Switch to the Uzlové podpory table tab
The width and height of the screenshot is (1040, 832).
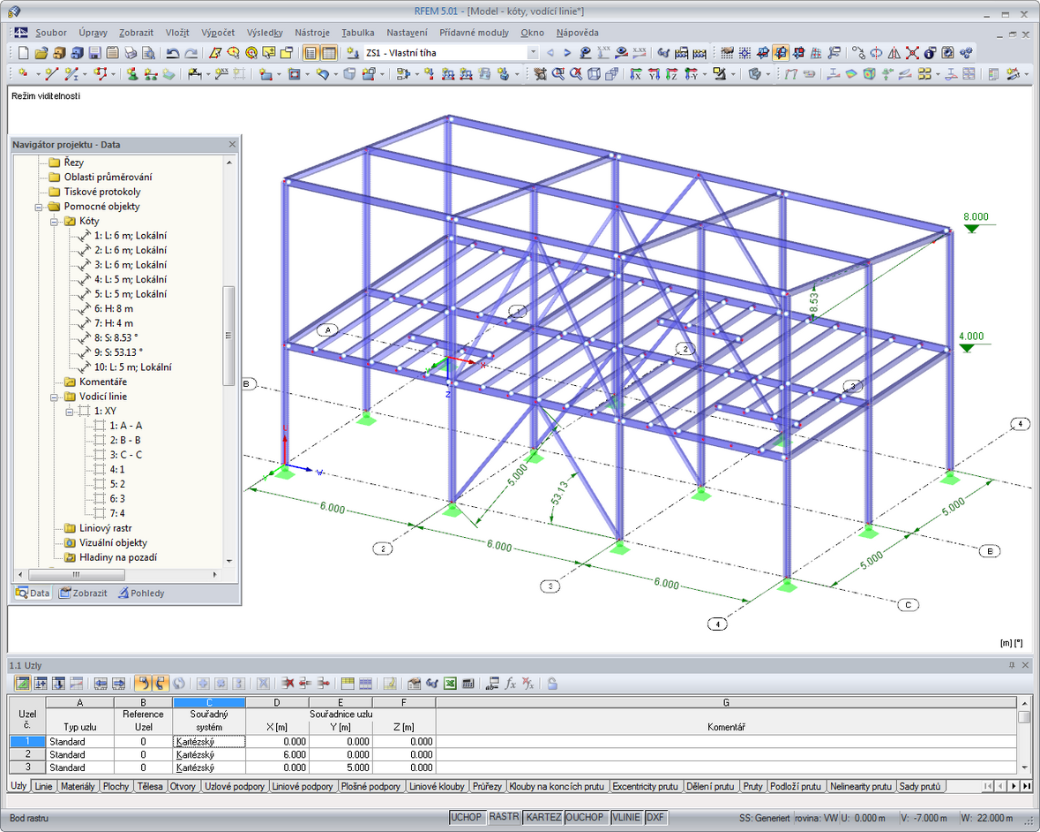(x=234, y=786)
